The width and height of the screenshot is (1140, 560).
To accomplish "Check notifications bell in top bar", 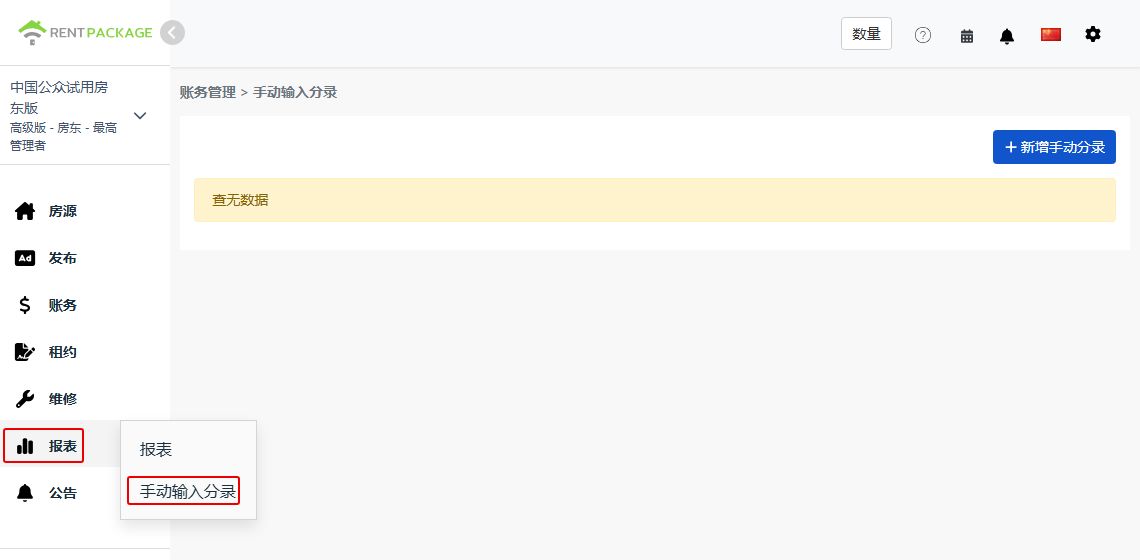I will pyautogui.click(x=1007, y=36).
